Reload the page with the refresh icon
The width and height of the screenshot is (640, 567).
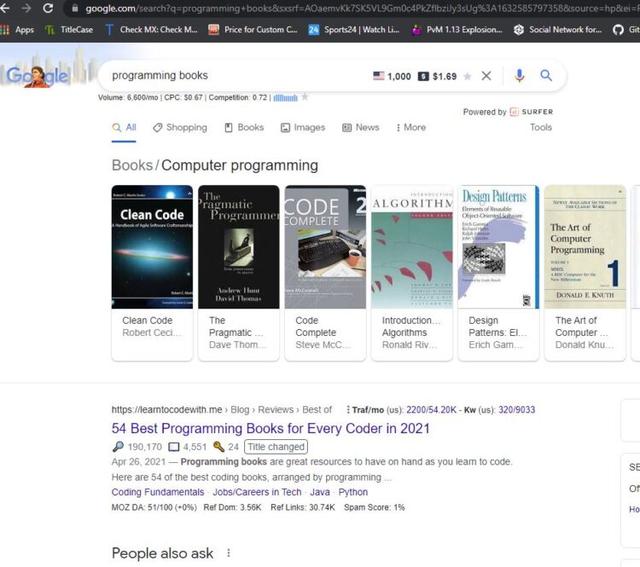pos(49,8)
